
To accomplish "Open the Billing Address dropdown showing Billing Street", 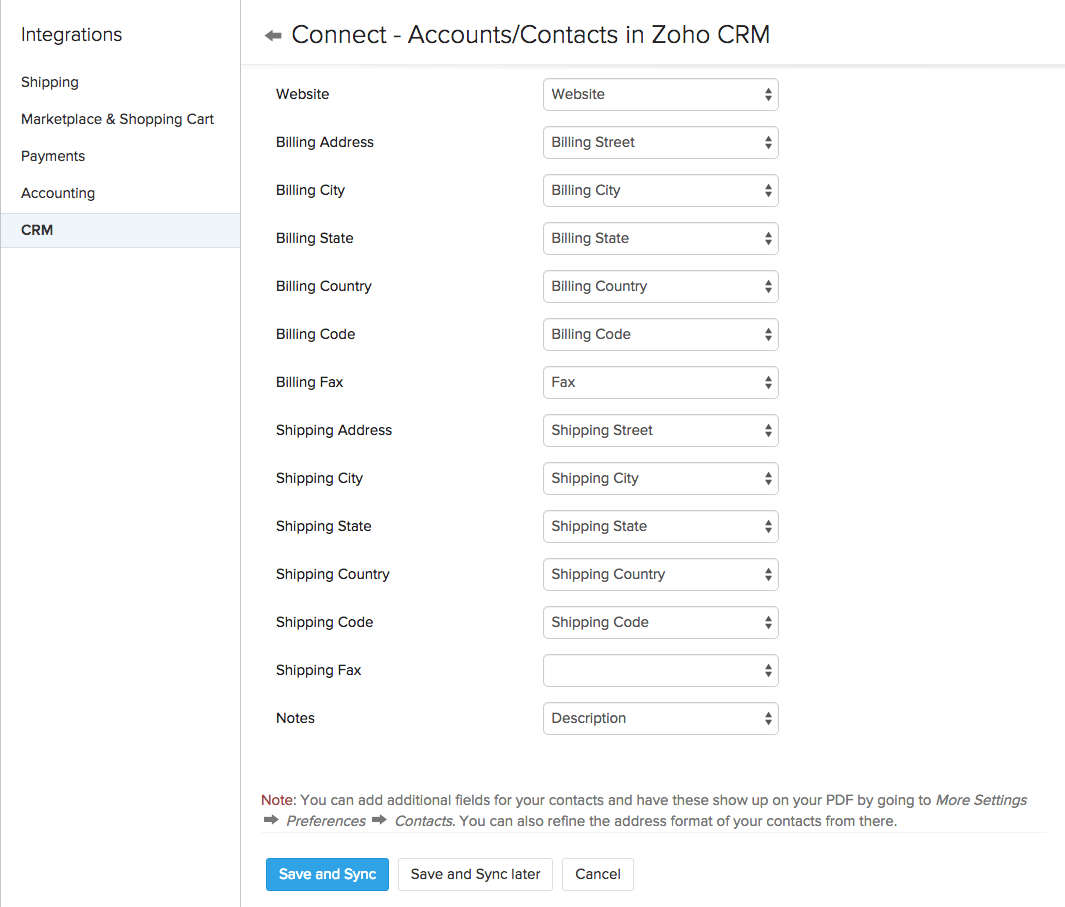I will click(x=660, y=142).
